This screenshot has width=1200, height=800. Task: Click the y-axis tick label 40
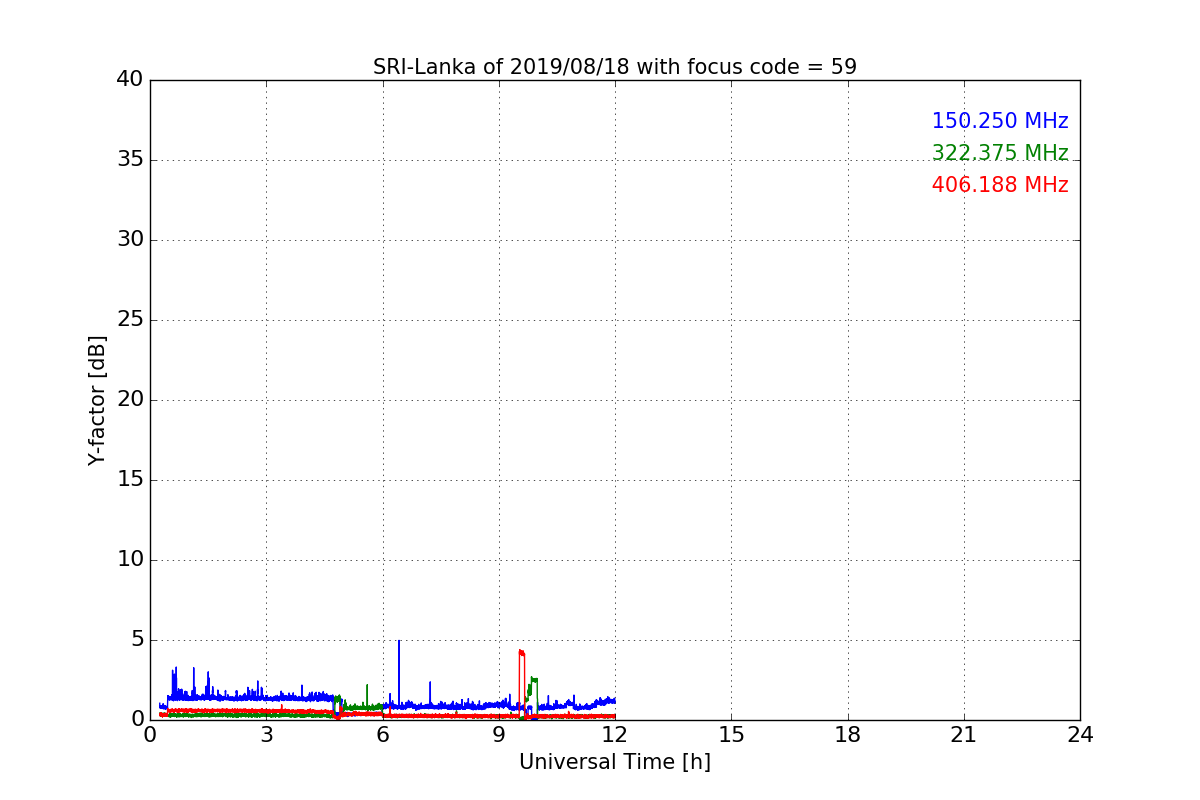pyautogui.click(x=130, y=80)
